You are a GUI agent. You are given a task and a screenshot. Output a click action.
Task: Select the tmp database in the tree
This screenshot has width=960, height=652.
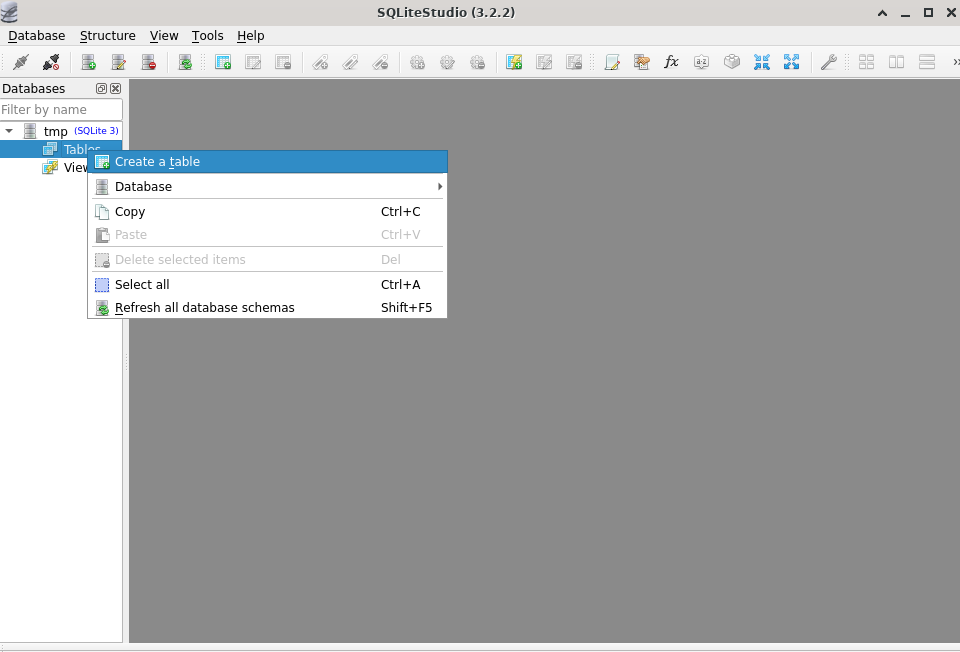tap(55, 131)
